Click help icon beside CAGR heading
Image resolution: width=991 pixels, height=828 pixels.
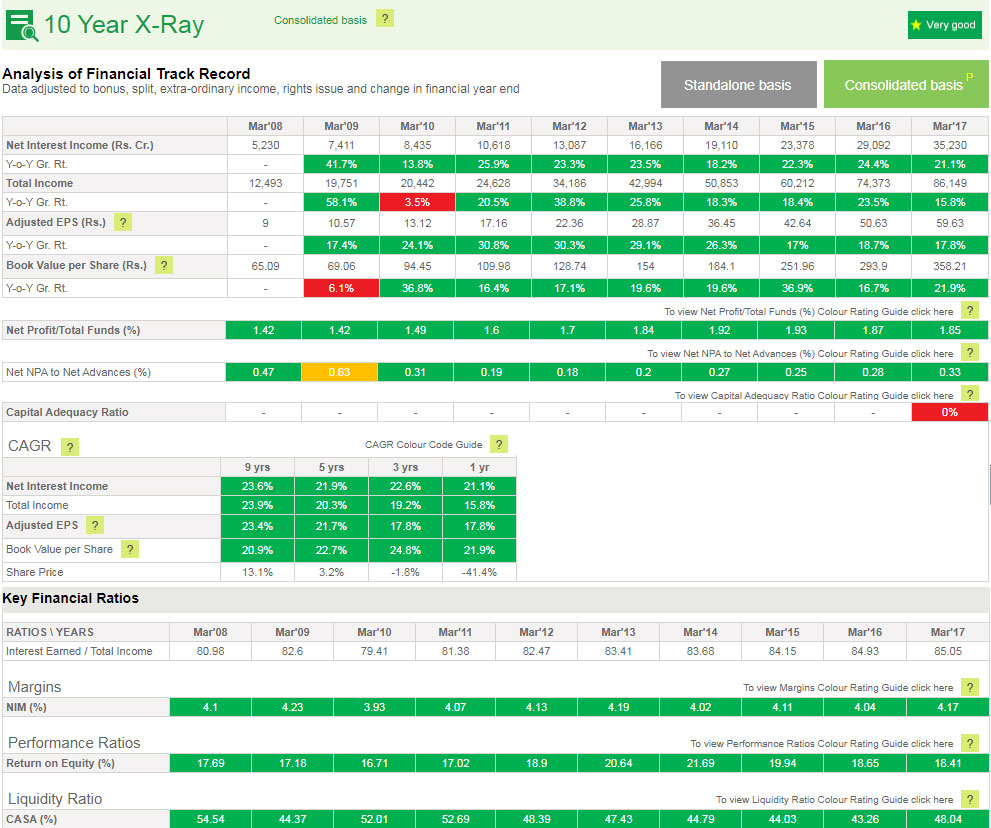tap(69, 446)
